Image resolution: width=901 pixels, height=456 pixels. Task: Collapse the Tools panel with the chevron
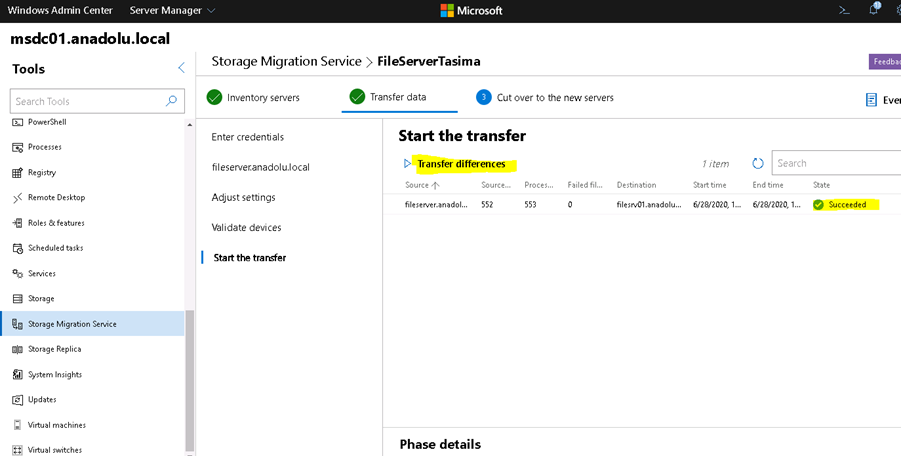[181, 68]
